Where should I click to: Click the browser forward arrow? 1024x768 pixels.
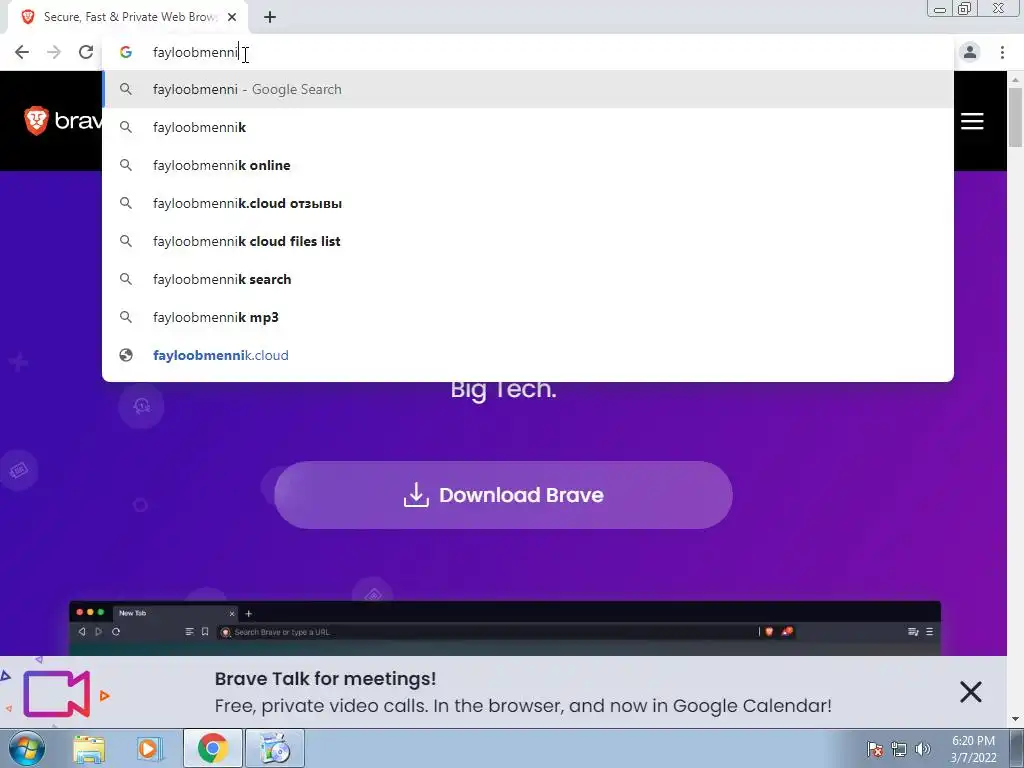click(54, 52)
